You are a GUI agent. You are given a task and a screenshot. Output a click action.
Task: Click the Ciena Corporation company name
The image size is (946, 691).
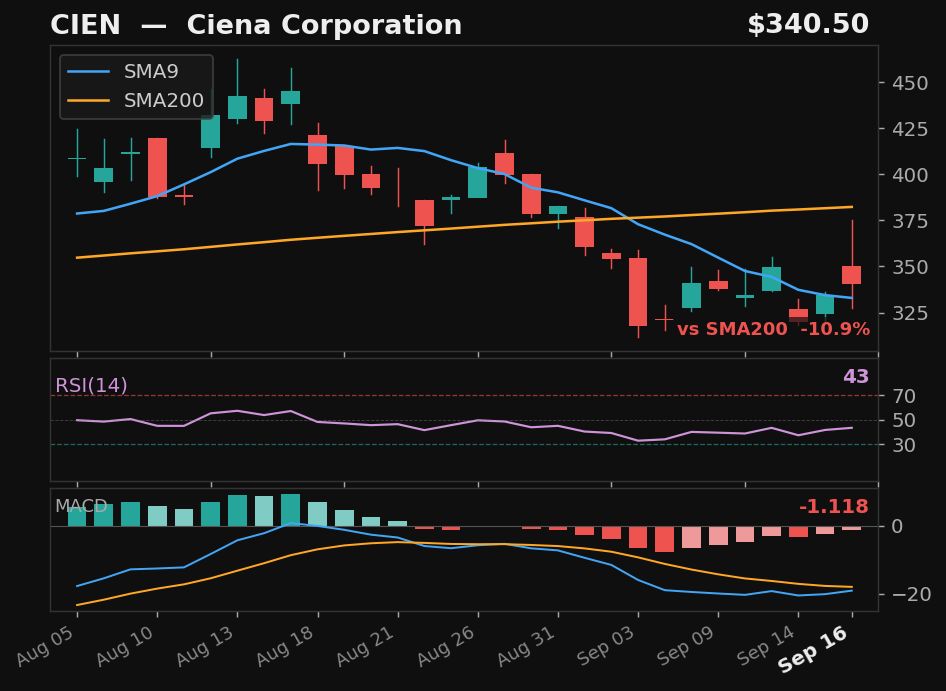coord(324,25)
